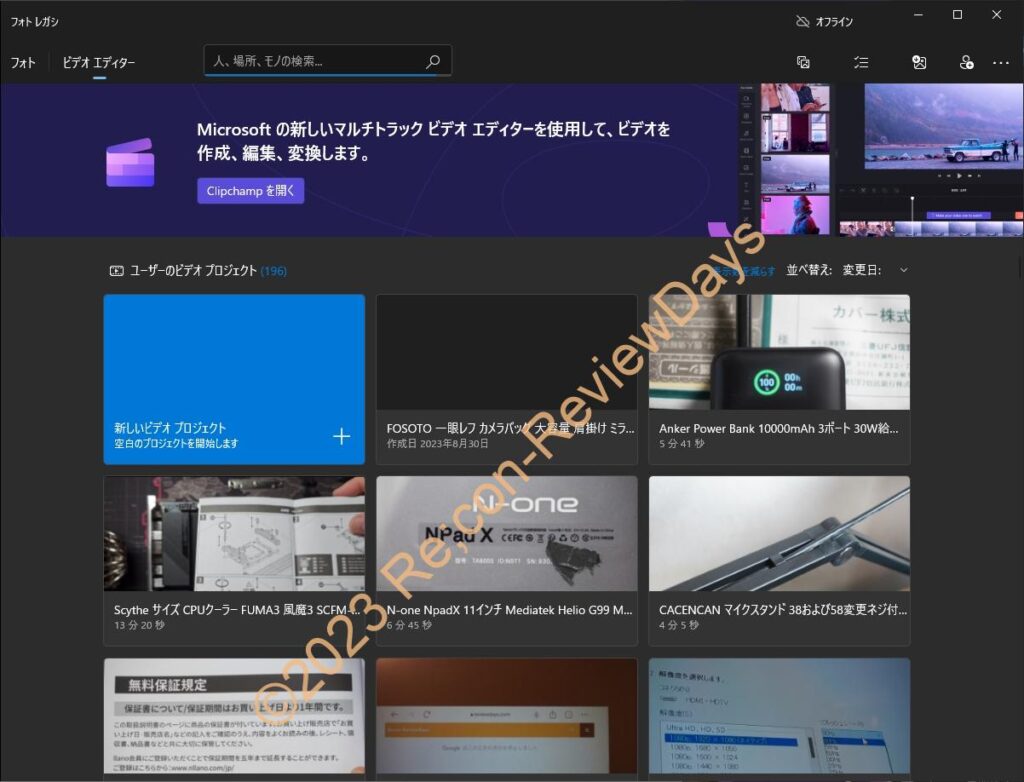Click the import images icon in the toolbar

(919, 62)
